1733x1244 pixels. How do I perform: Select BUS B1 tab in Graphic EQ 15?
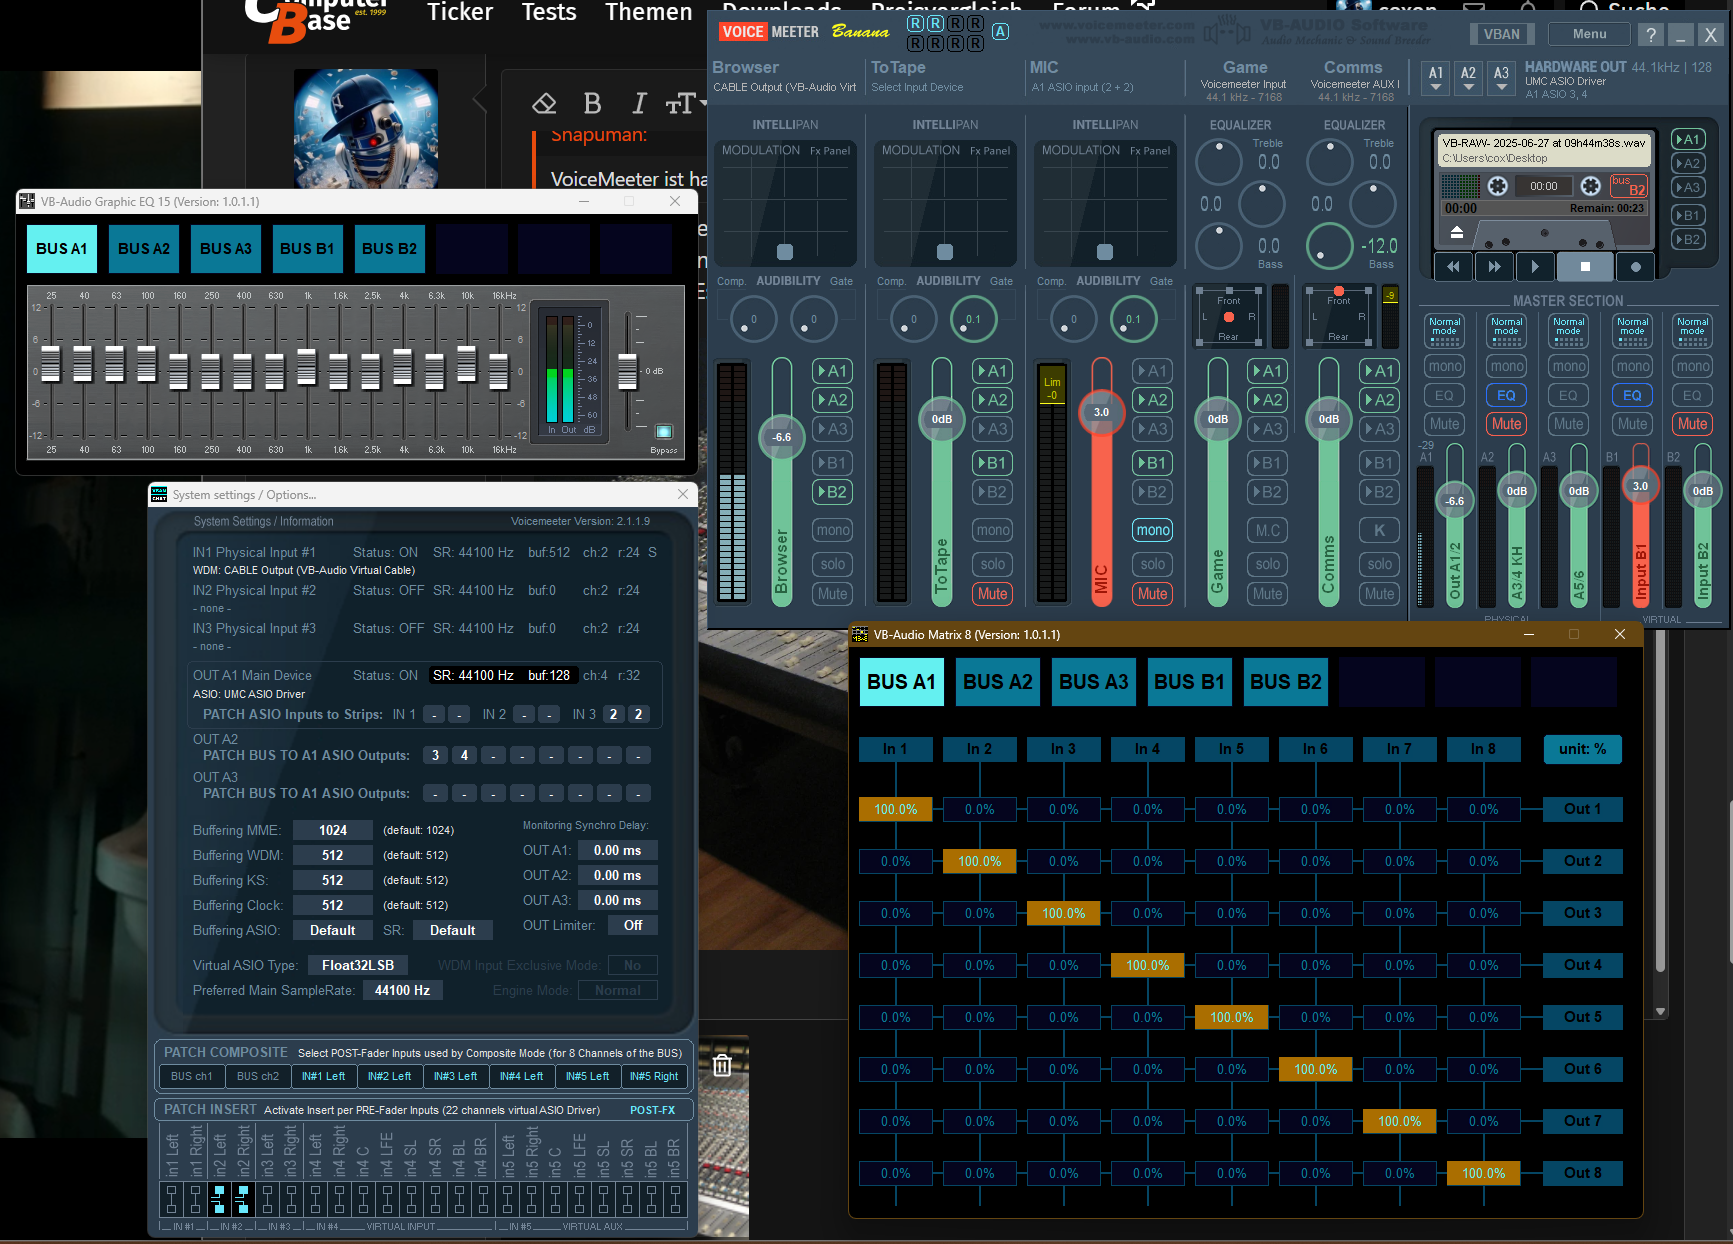[x=307, y=249]
